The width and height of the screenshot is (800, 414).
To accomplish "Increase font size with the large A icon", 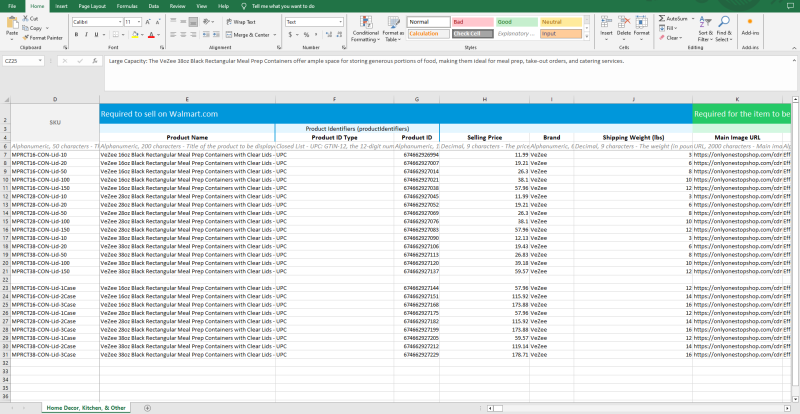I will tap(147, 22).
